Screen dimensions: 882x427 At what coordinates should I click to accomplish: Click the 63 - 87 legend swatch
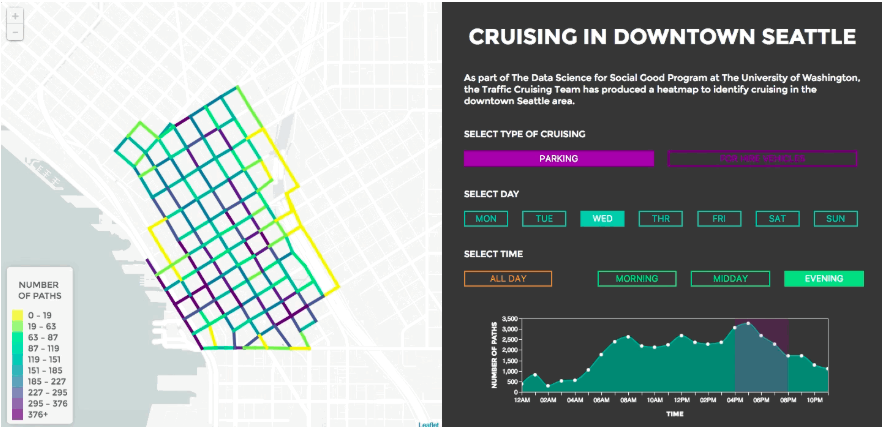pos(18,337)
